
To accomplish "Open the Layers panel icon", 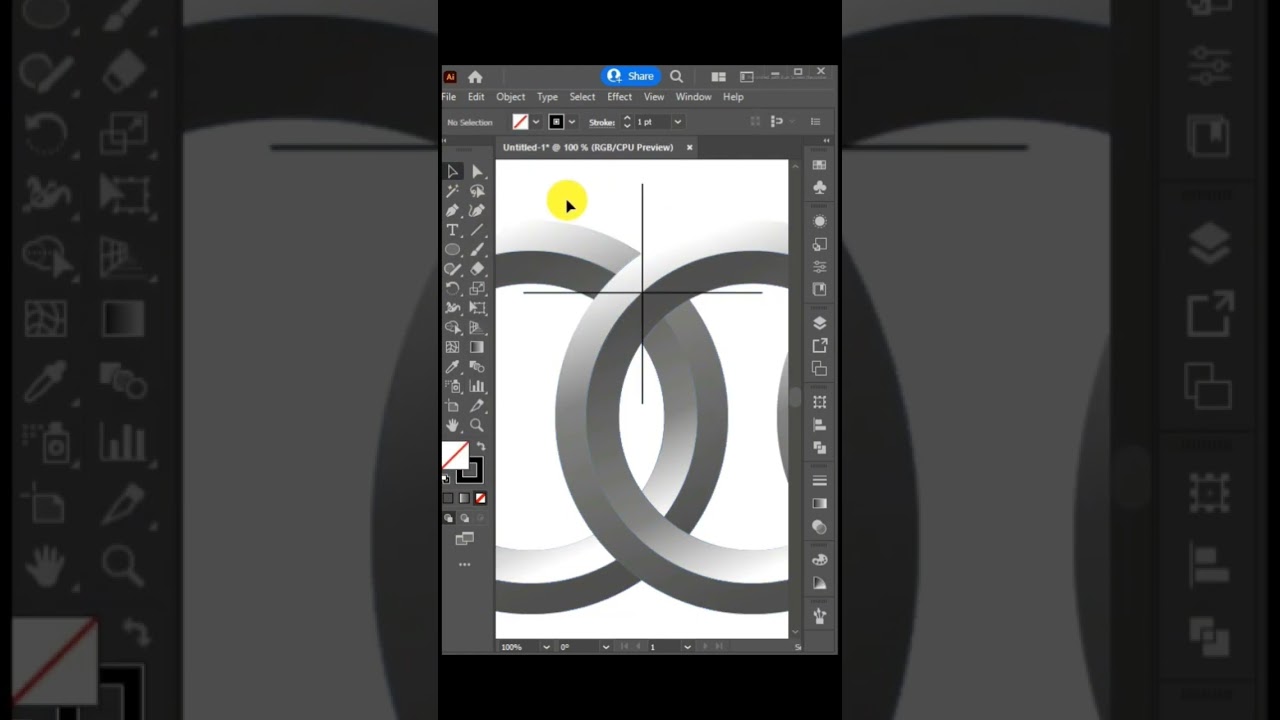I will (820, 323).
